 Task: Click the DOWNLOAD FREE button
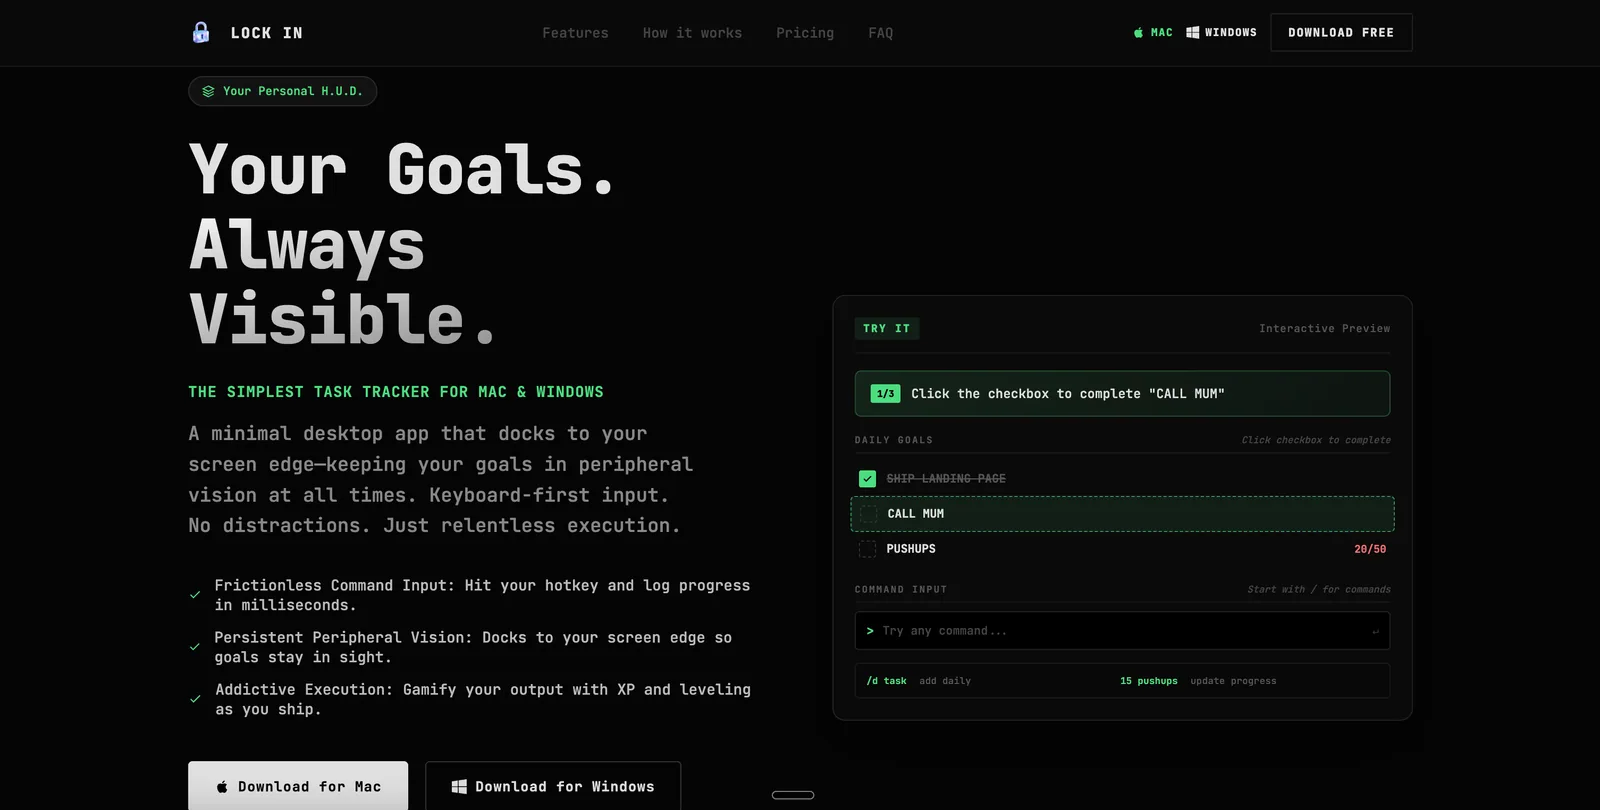[1341, 32]
